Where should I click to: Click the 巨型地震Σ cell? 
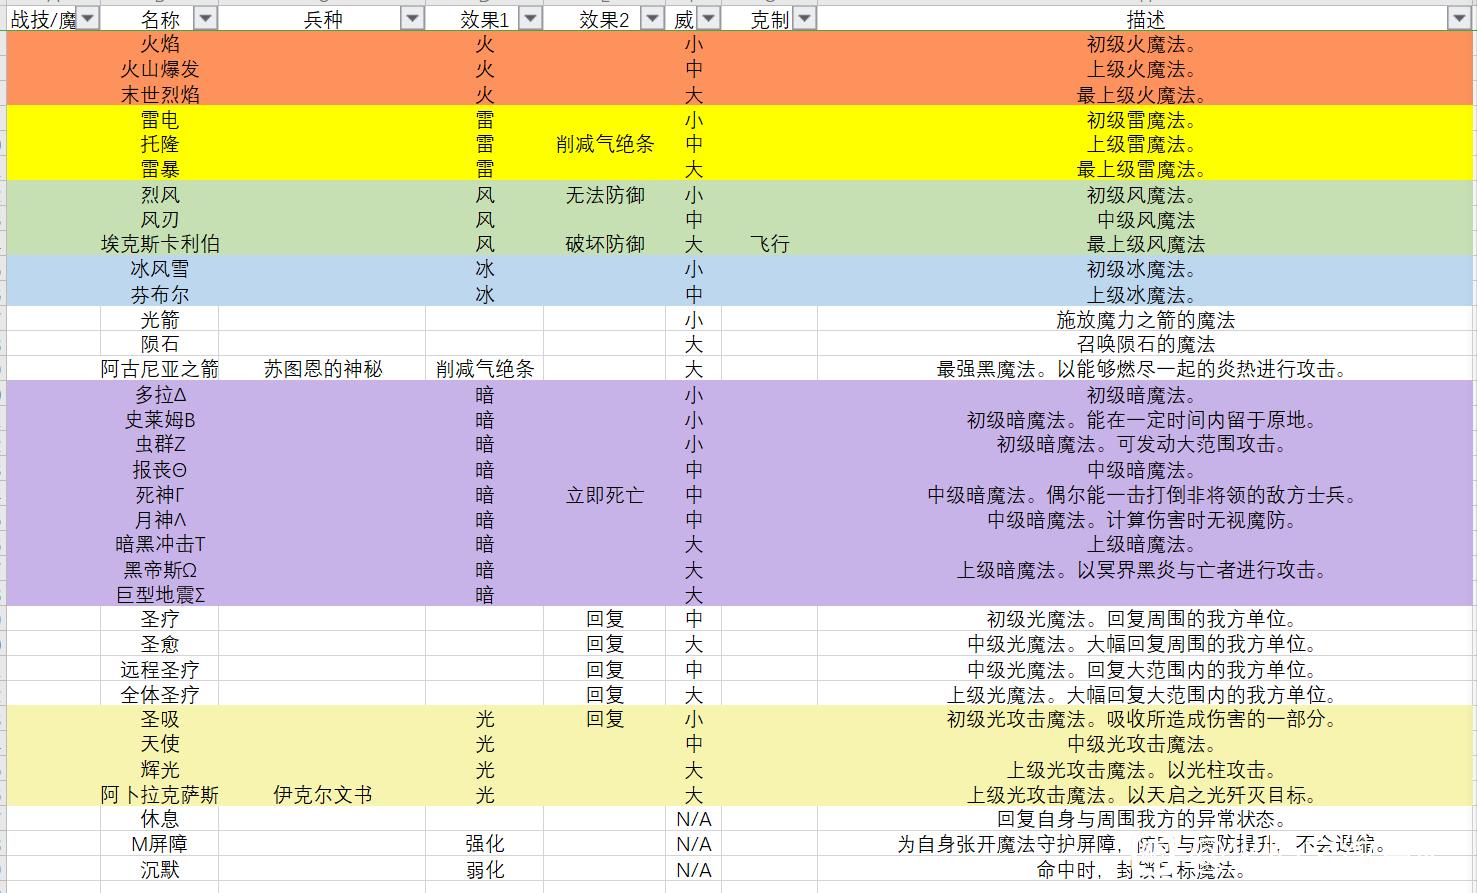point(160,595)
